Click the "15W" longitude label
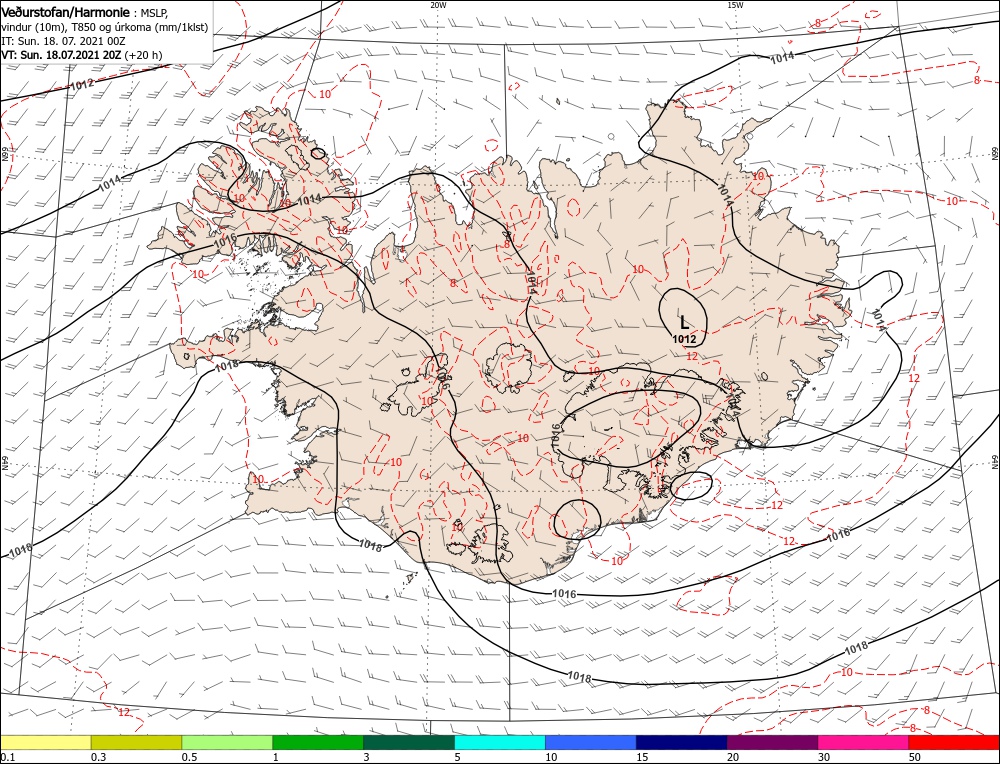Screen dimensions: 1000x764 tap(735, 5)
